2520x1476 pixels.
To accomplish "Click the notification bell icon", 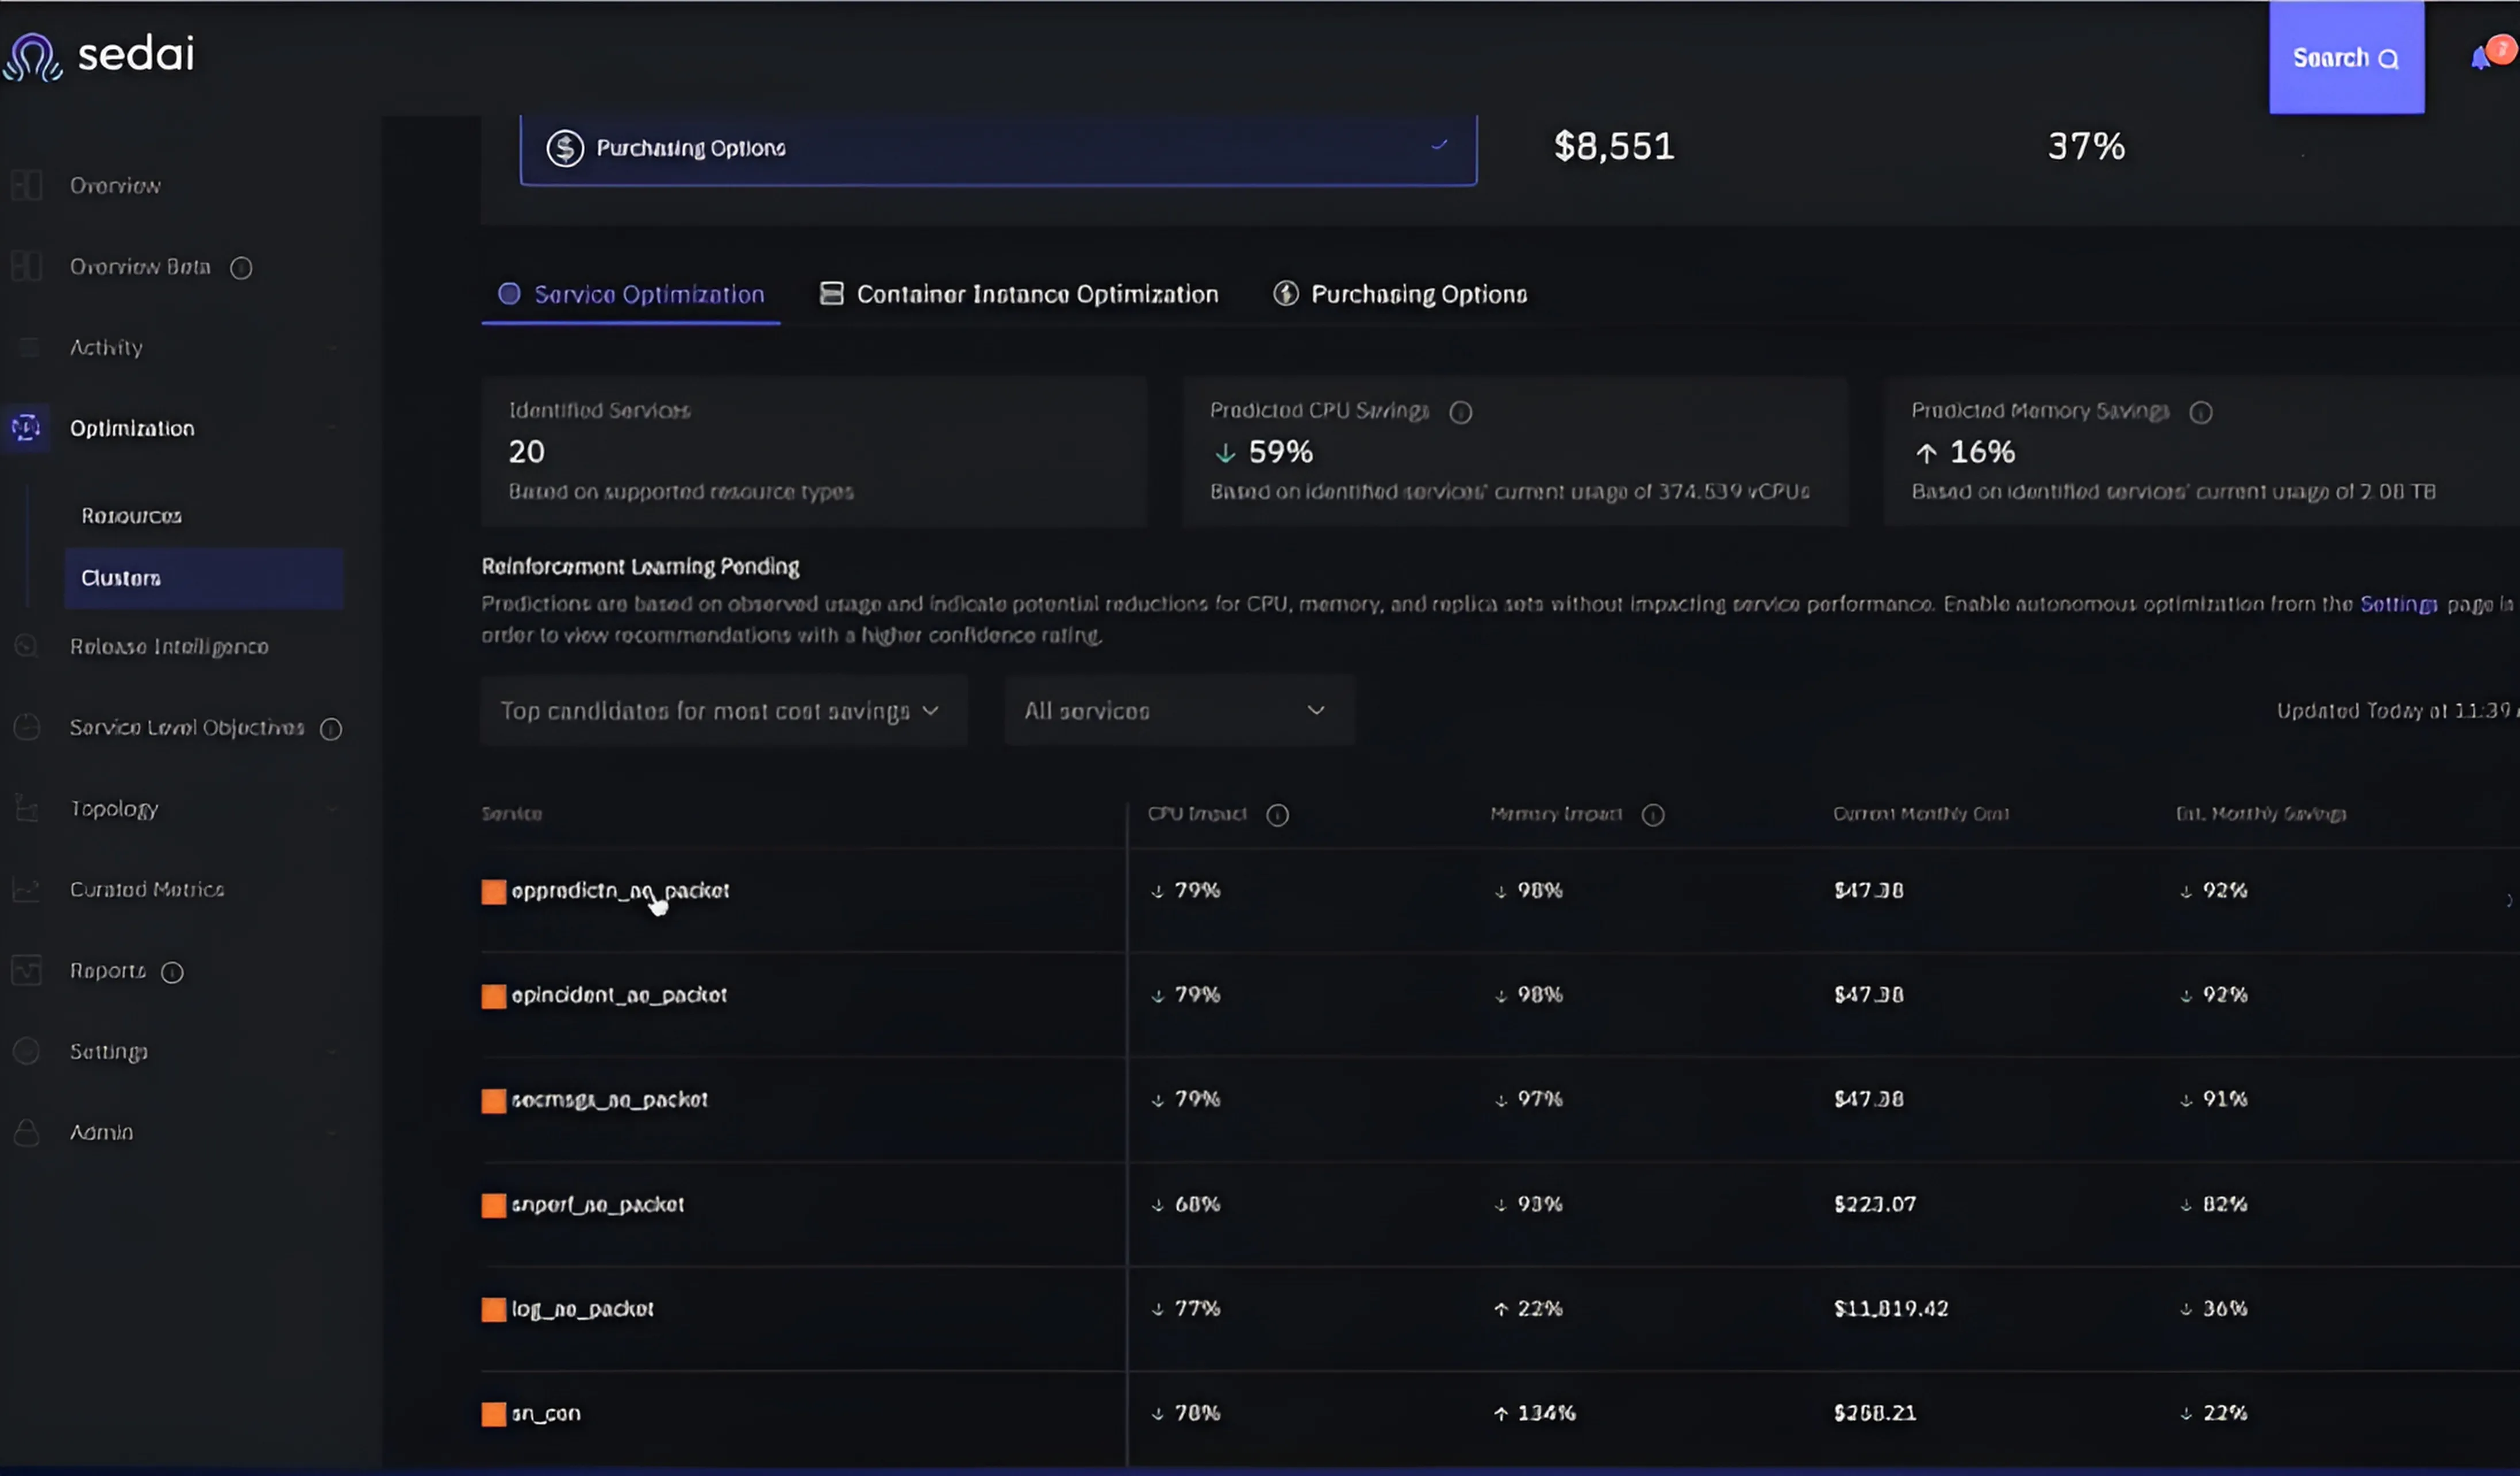I will (x=2482, y=59).
